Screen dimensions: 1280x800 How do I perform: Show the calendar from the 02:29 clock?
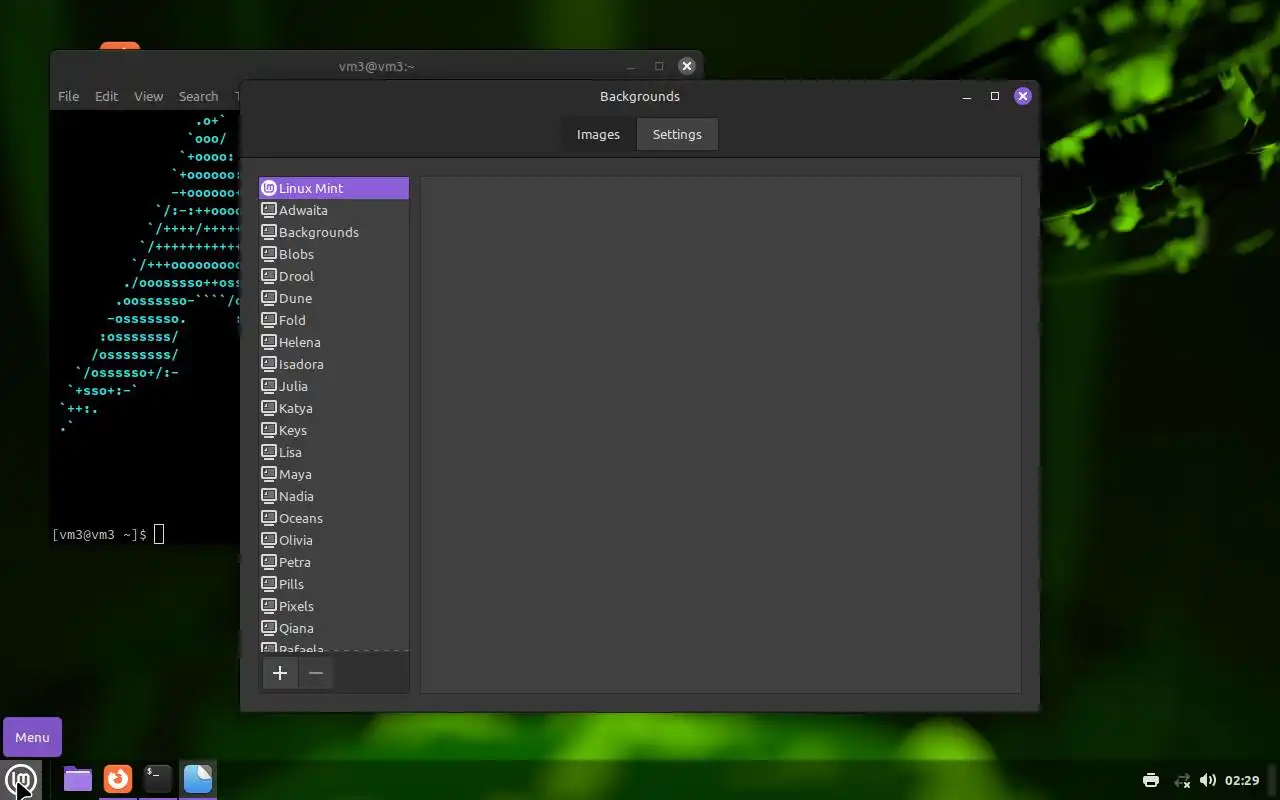click(x=1242, y=780)
